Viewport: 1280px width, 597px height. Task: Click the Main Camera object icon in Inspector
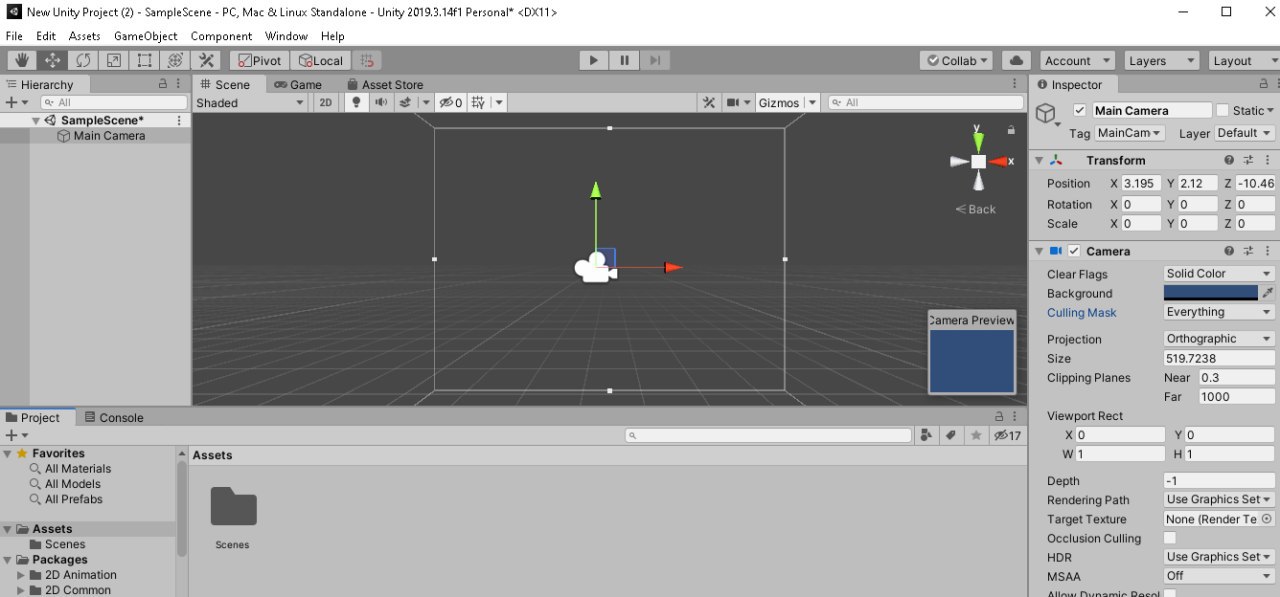pyautogui.click(x=1047, y=114)
